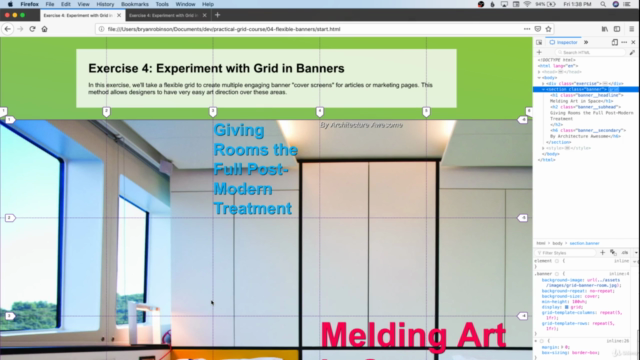Toggle the grid badge on the section element
This screenshot has height=360, width=640.
click(x=614, y=89)
